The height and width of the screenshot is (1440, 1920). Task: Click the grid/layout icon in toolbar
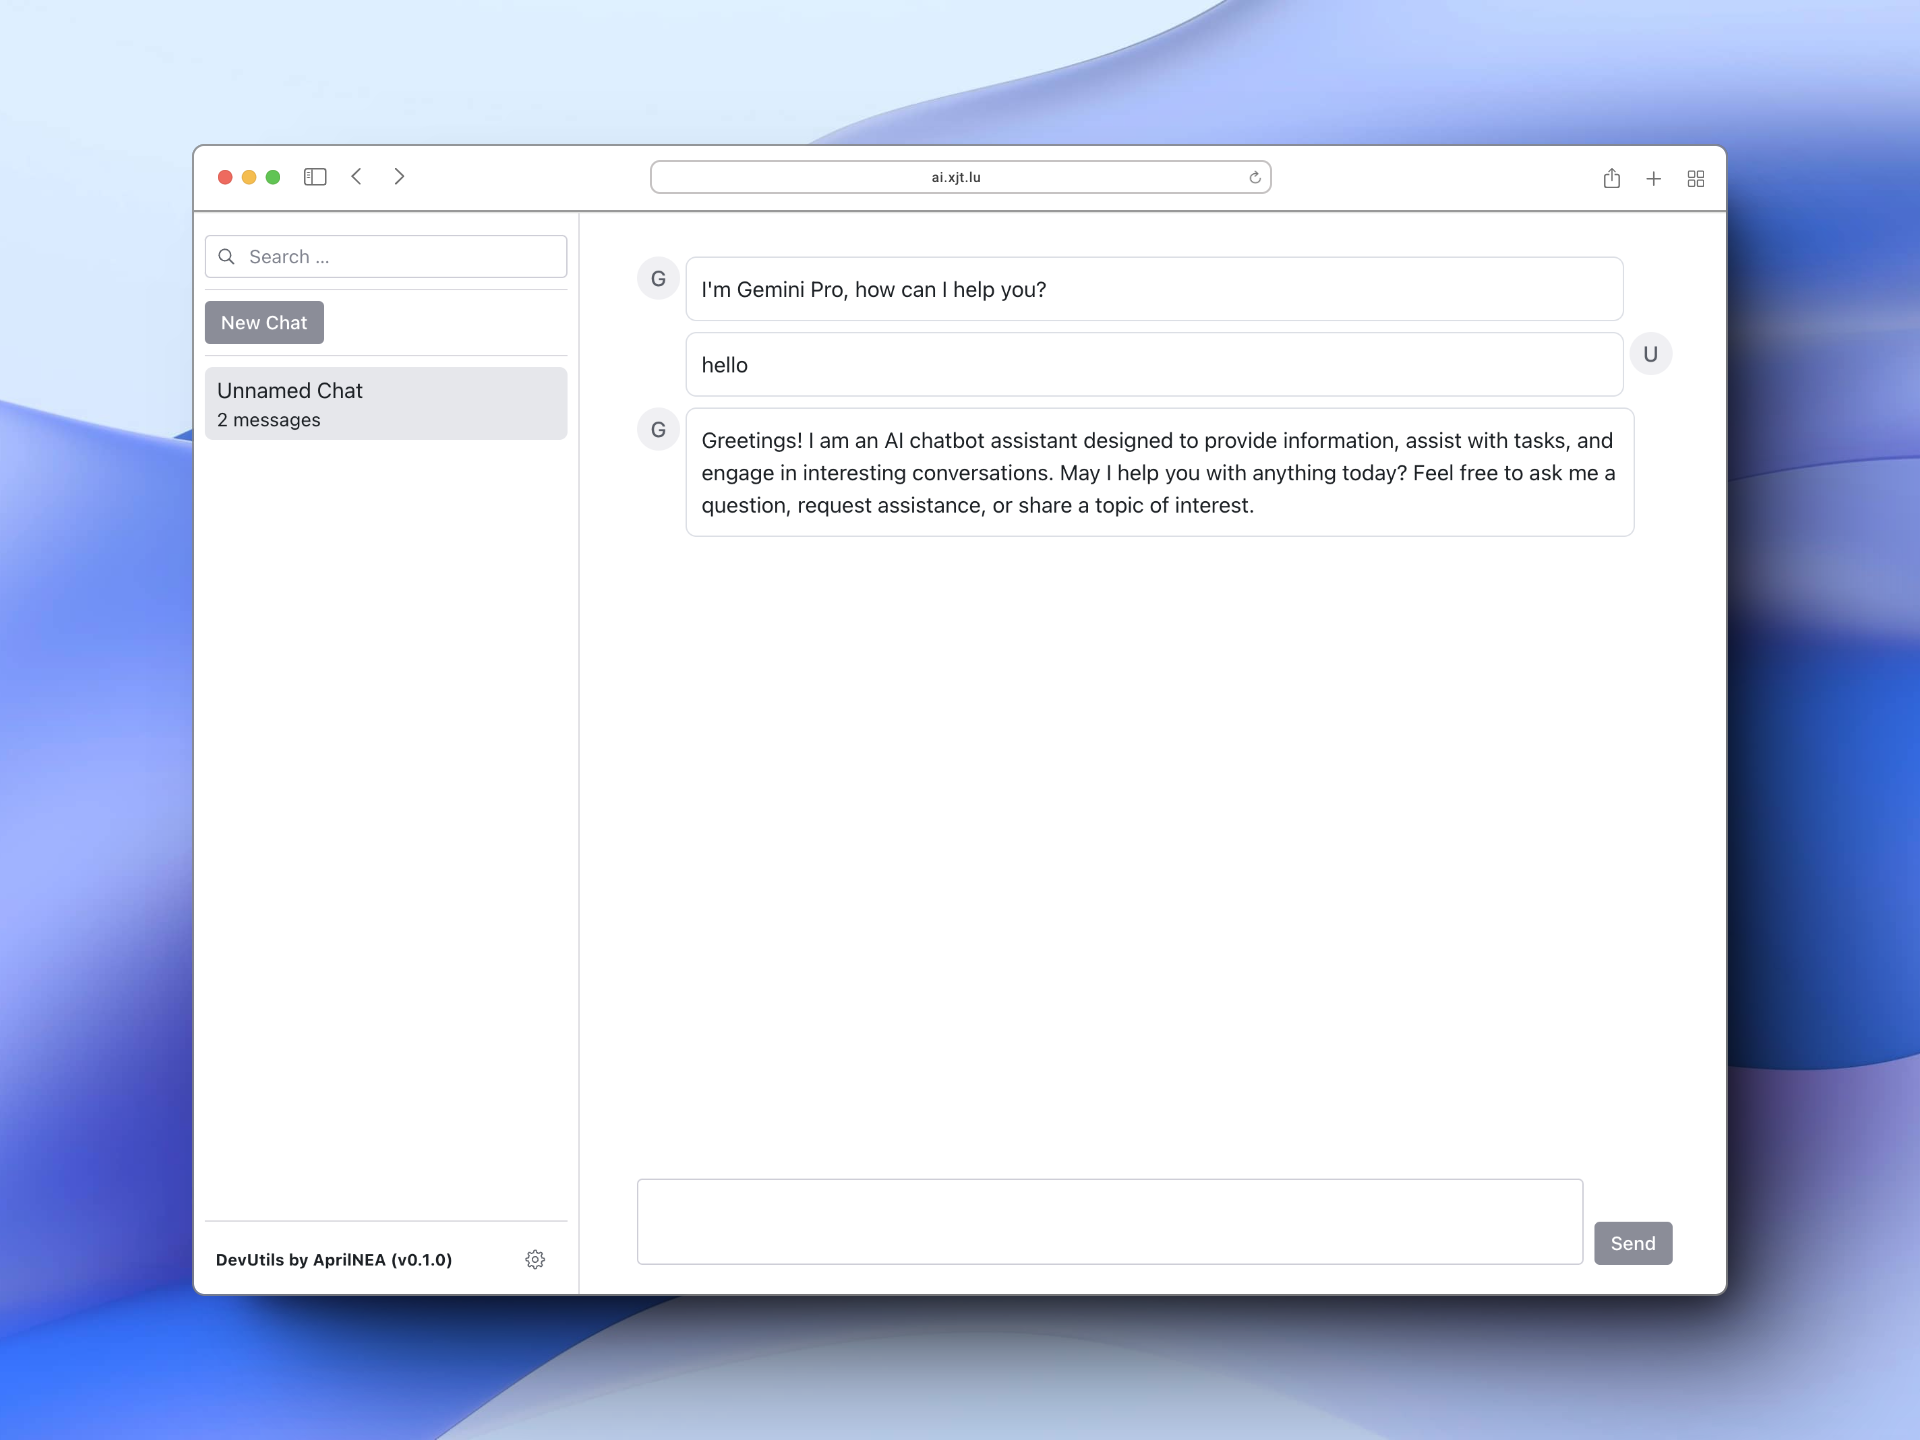click(x=1696, y=178)
